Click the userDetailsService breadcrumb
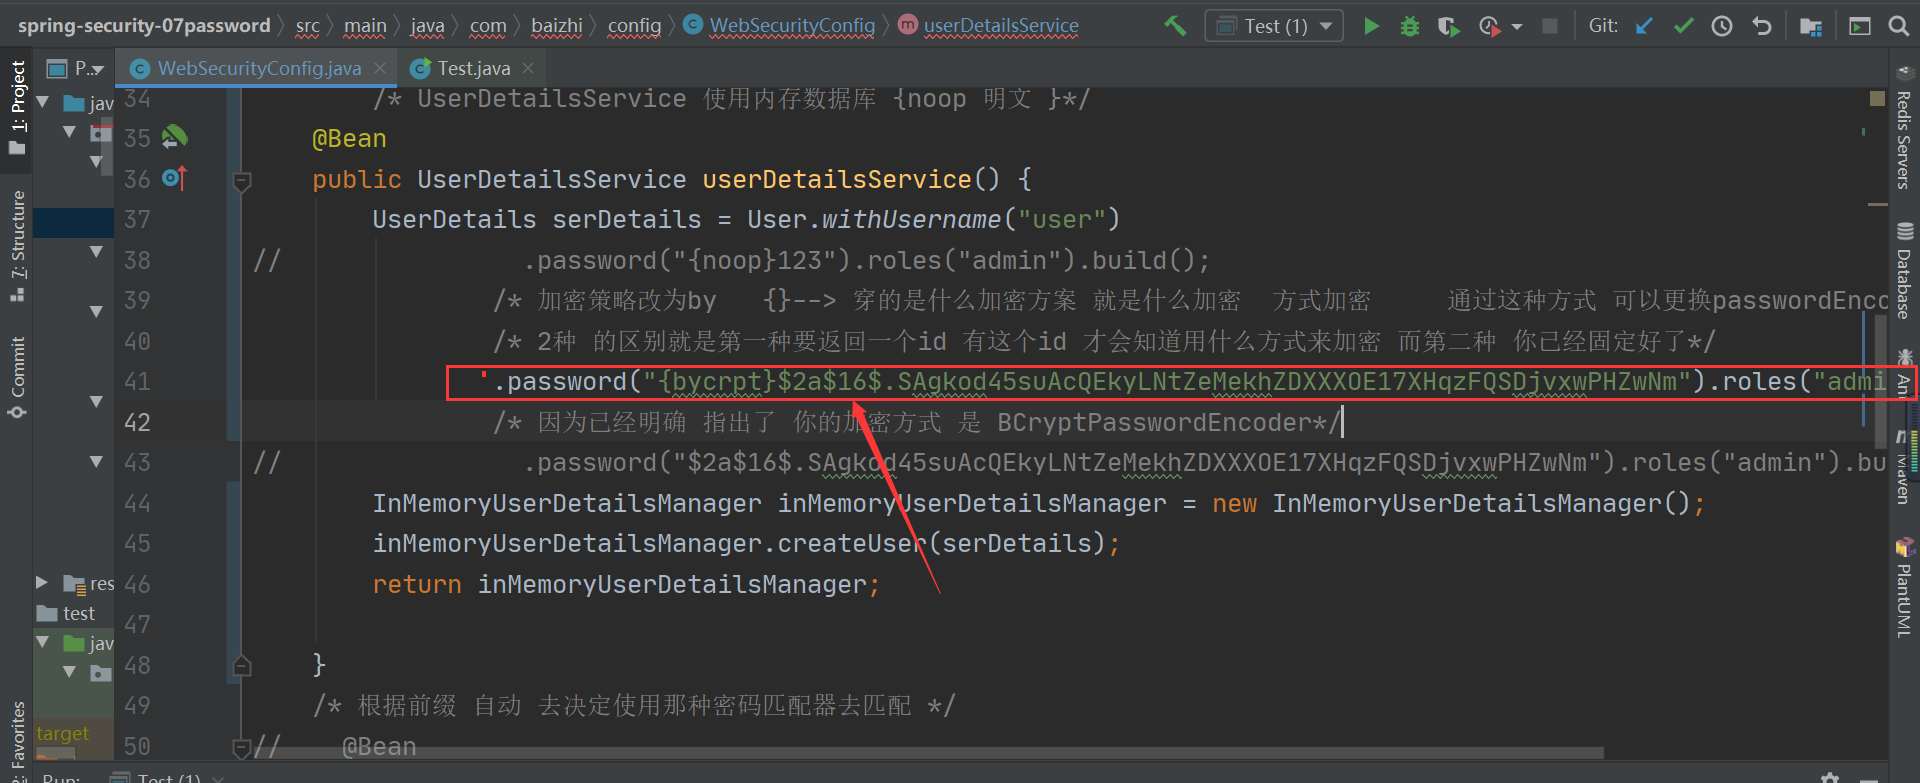Image resolution: width=1920 pixels, height=783 pixels. tap(989, 26)
